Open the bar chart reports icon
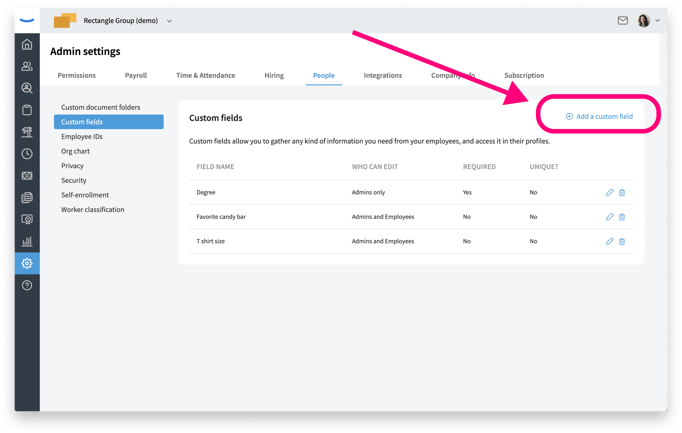Image resolution: width=682 pixels, height=433 pixels. [27, 241]
